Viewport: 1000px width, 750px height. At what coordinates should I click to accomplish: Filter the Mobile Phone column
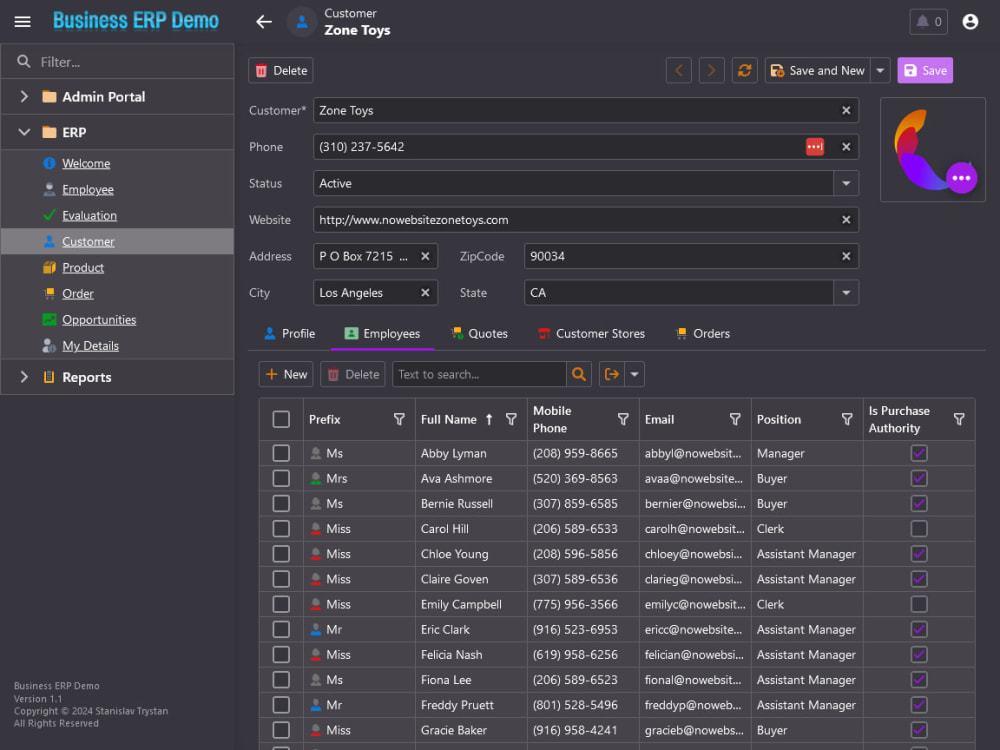(x=623, y=419)
